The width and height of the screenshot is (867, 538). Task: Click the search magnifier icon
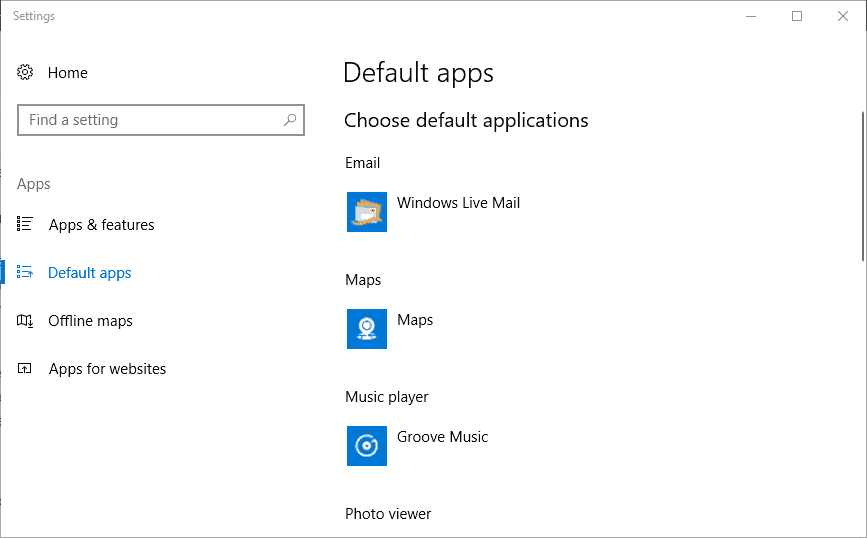(x=290, y=120)
